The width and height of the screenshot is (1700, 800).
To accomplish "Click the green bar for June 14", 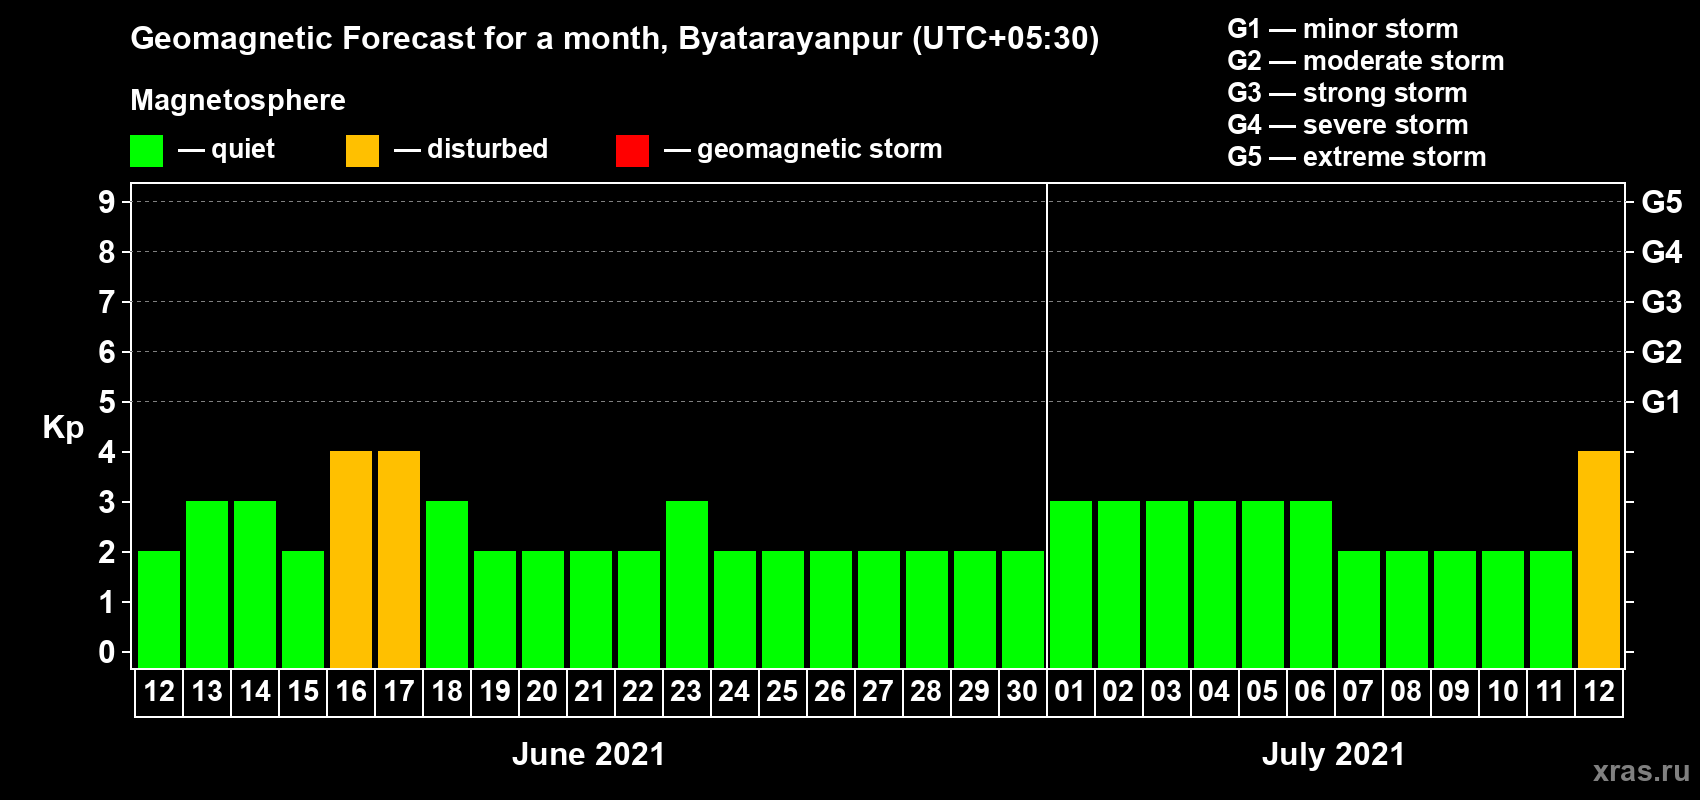I will tap(255, 585).
